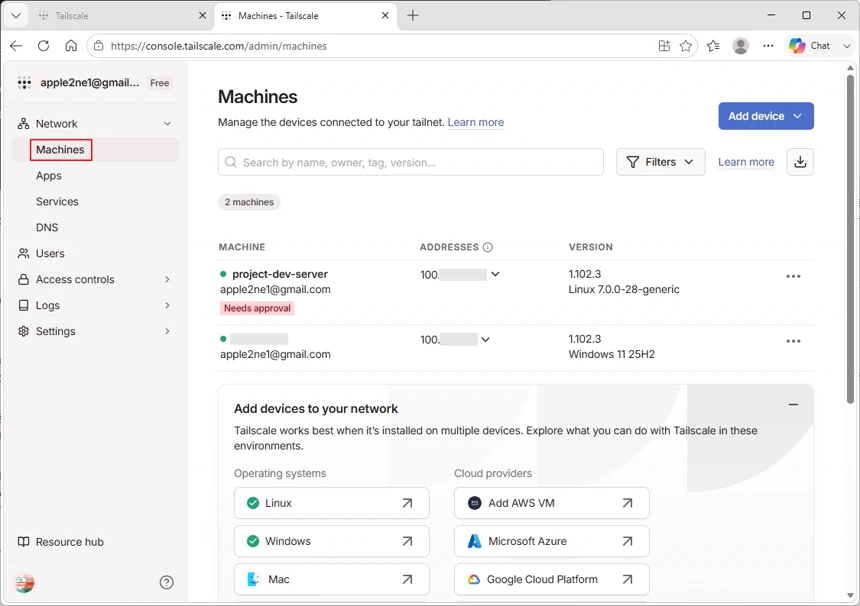Image resolution: width=860 pixels, height=606 pixels.
Task: Open Apps in the sidebar
Action: pyautogui.click(x=49, y=175)
